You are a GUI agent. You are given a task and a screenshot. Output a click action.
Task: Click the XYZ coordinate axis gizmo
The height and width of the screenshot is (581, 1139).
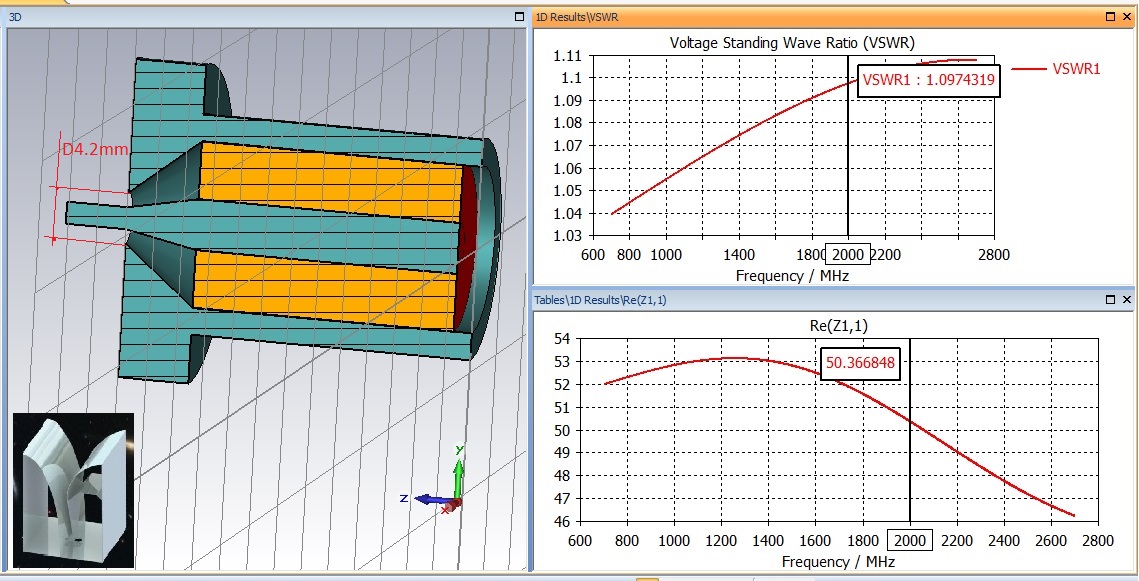tap(436, 481)
